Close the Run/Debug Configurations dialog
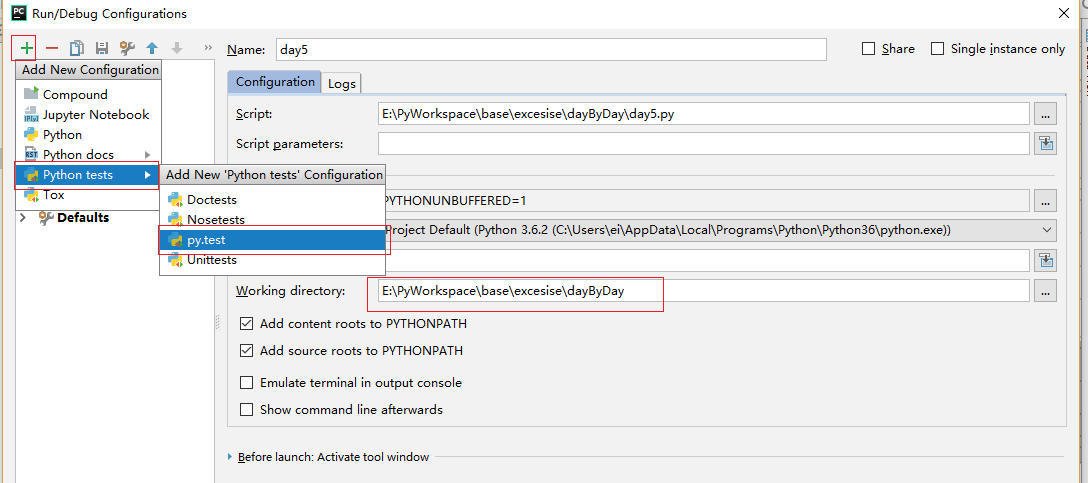 1063,12
